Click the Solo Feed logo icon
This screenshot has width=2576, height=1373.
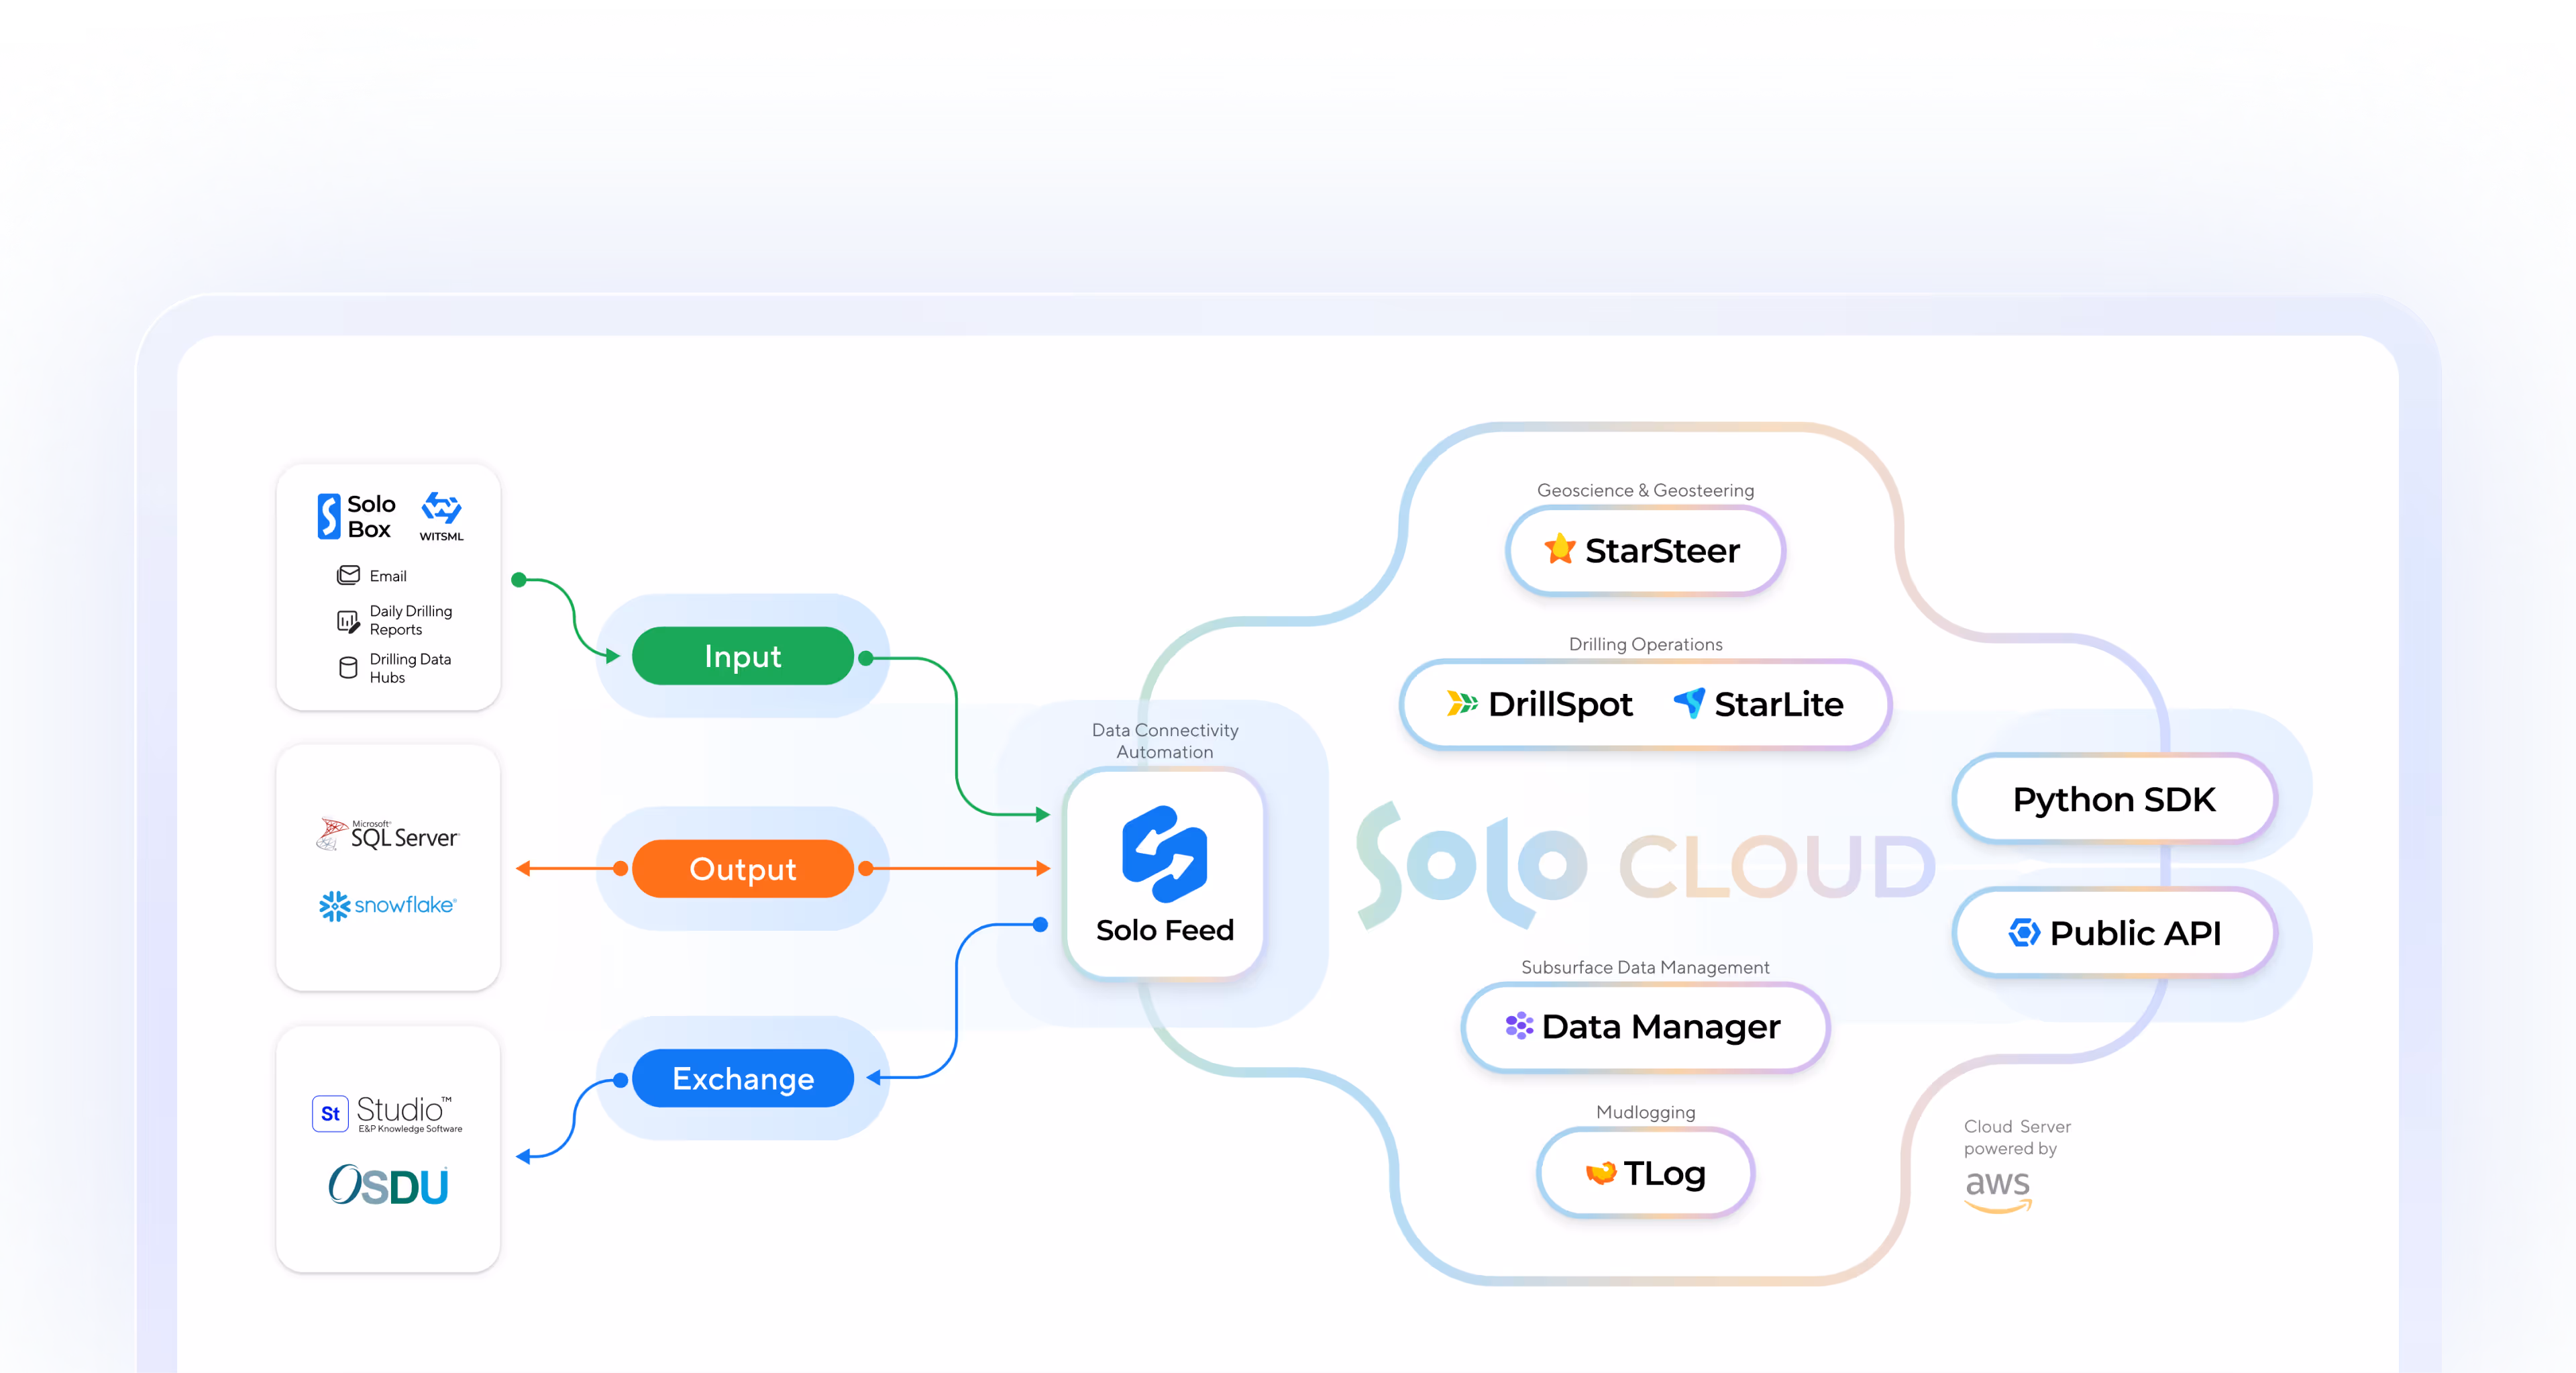(1164, 853)
